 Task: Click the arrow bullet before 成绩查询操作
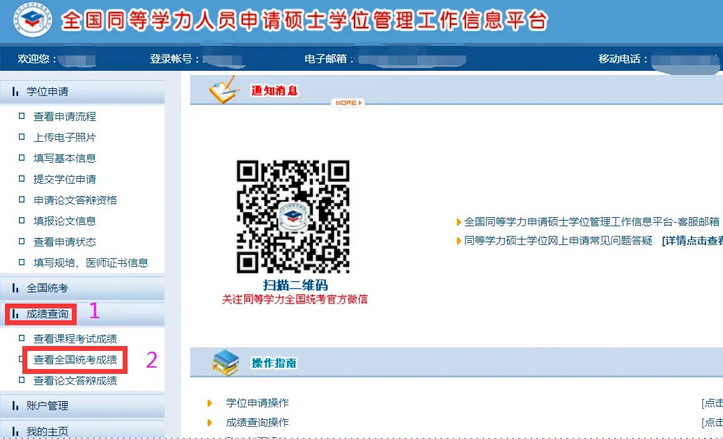[x=210, y=422]
